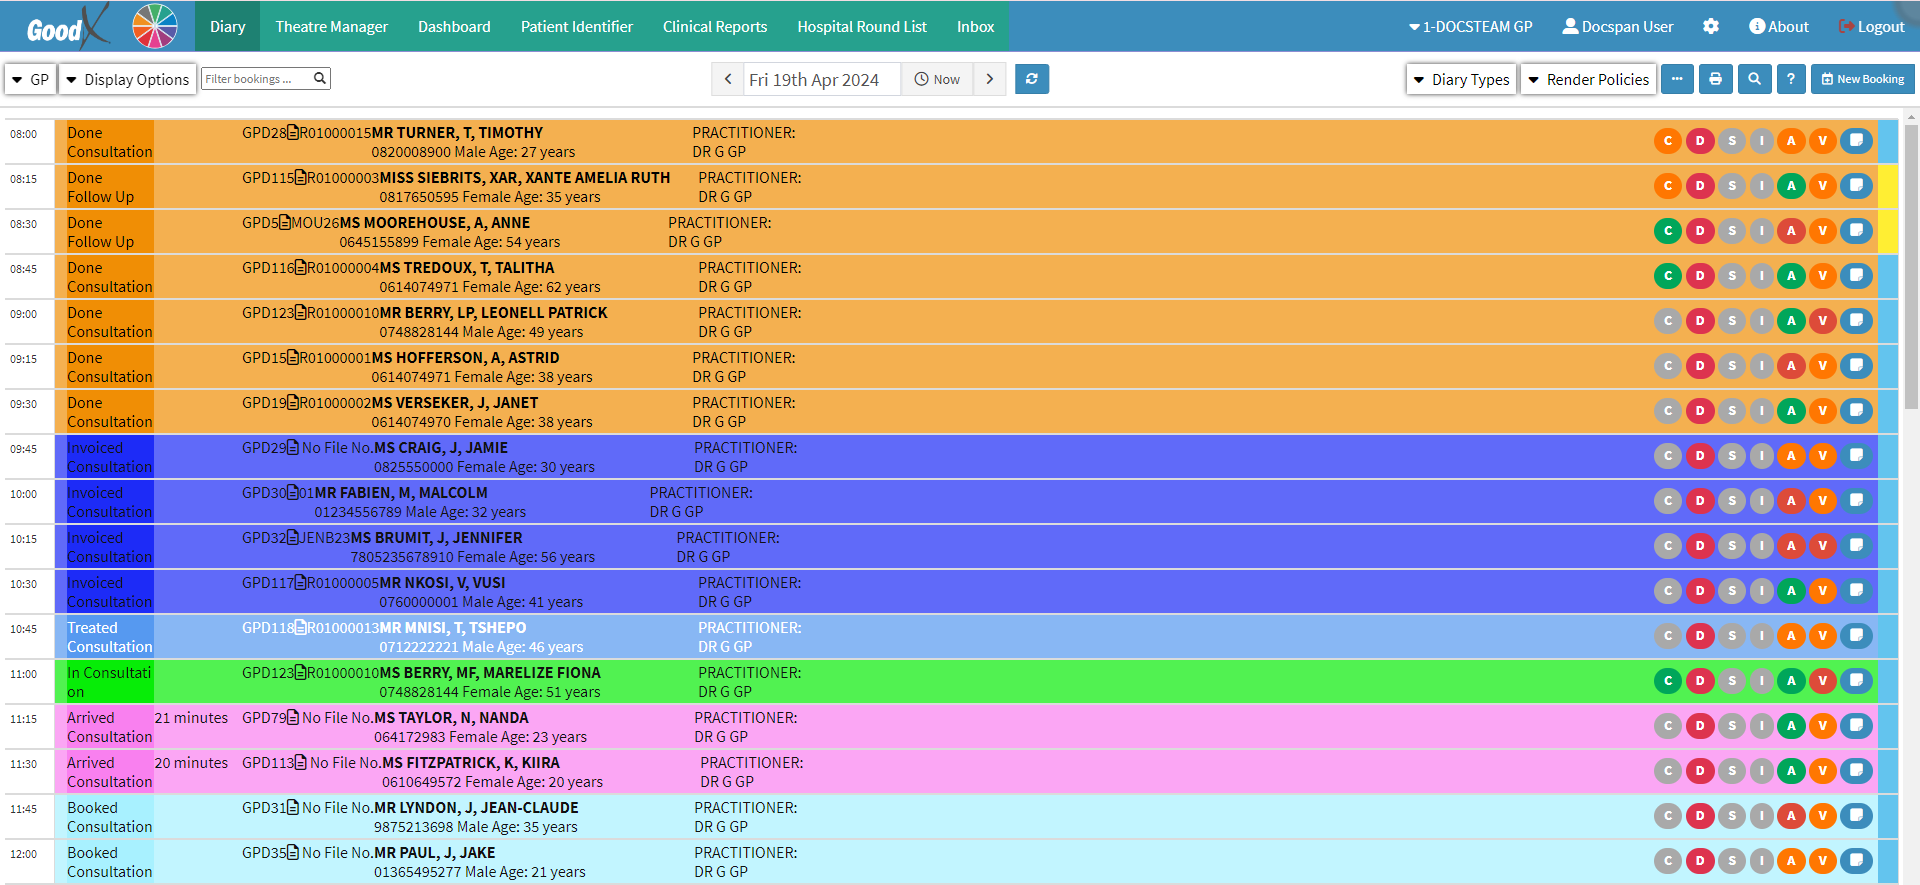Image resolution: width=1920 pixels, height=885 pixels.
Task: Switch to the Theatre Manager tab
Action: tap(331, 27)
